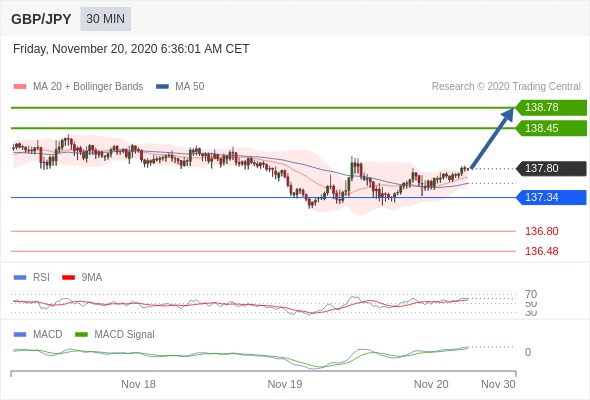This screenshot has height=400, width=590.
Task: Click the 136.48 red support level
Action: click(x=542, y=251)
